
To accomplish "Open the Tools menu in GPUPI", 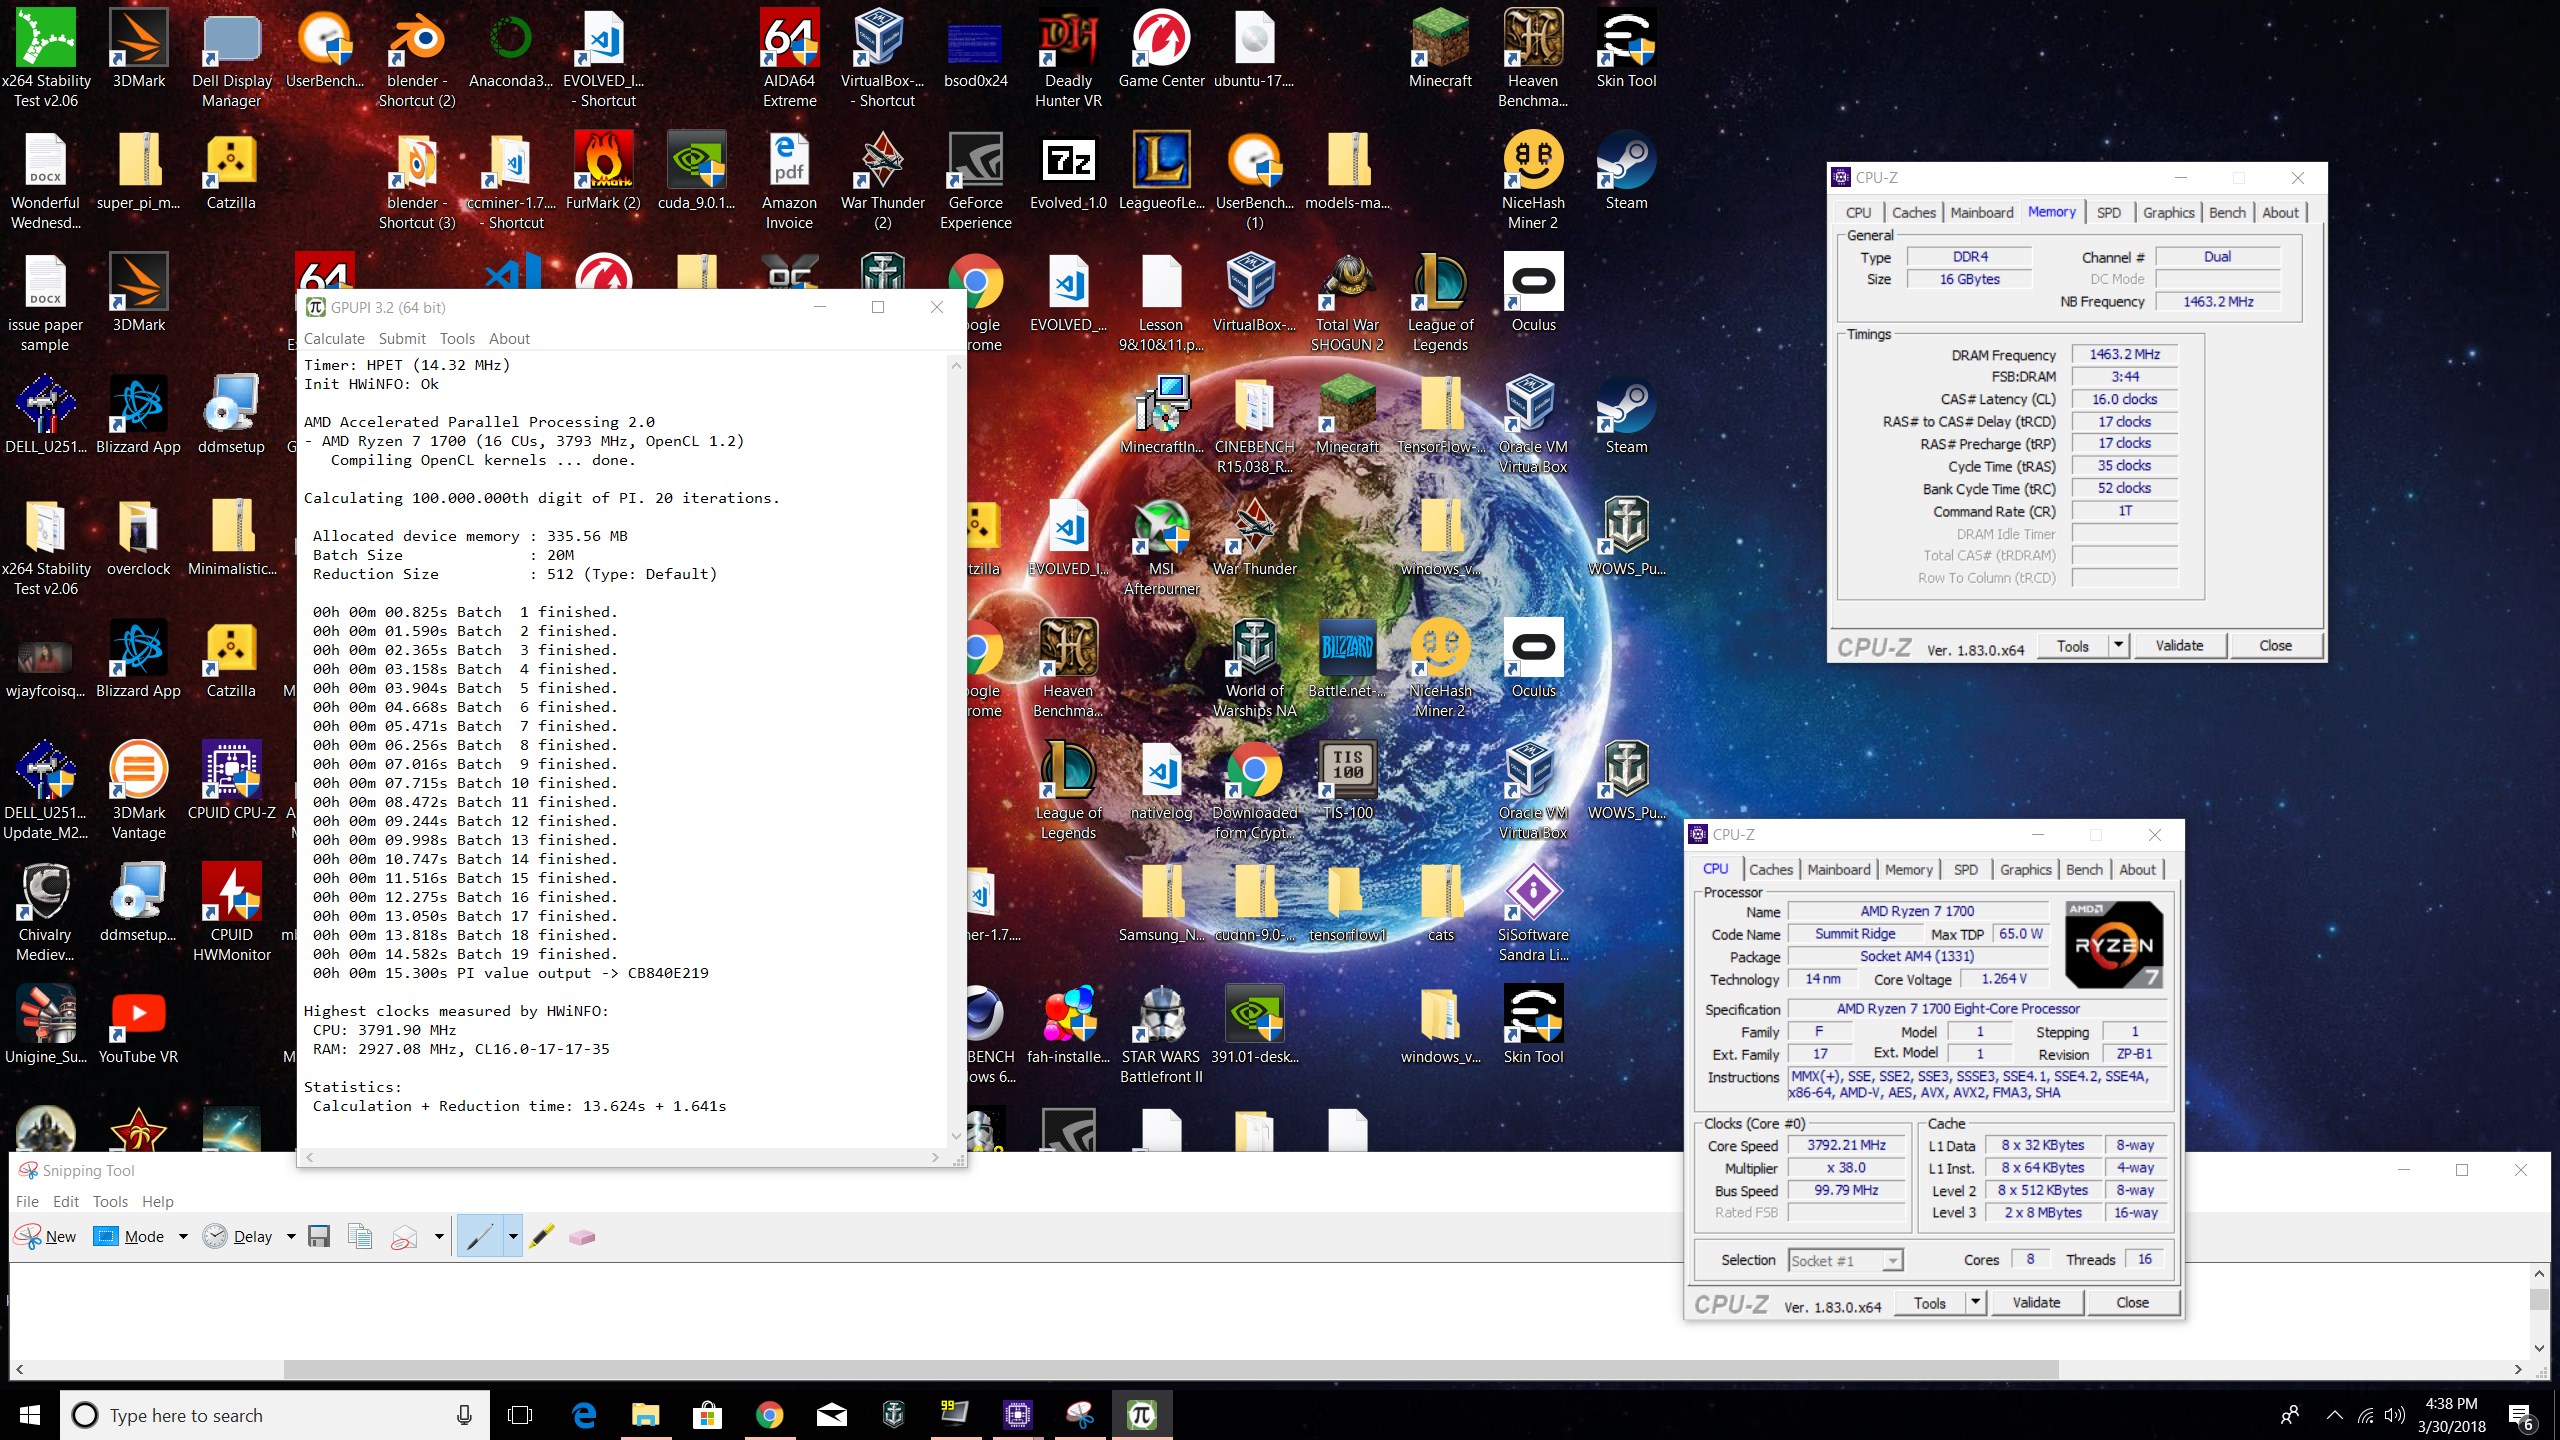I will pyautogui.click(x=457, y=339).
